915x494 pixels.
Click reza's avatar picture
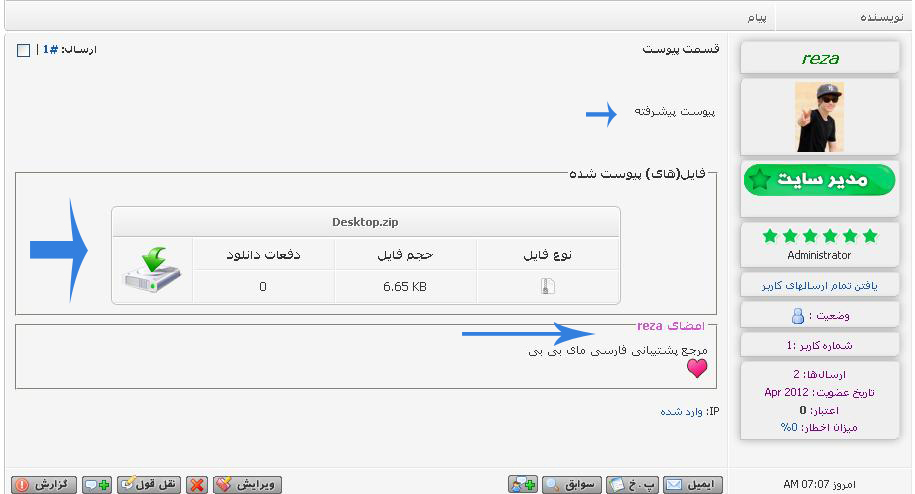(819, 117)
